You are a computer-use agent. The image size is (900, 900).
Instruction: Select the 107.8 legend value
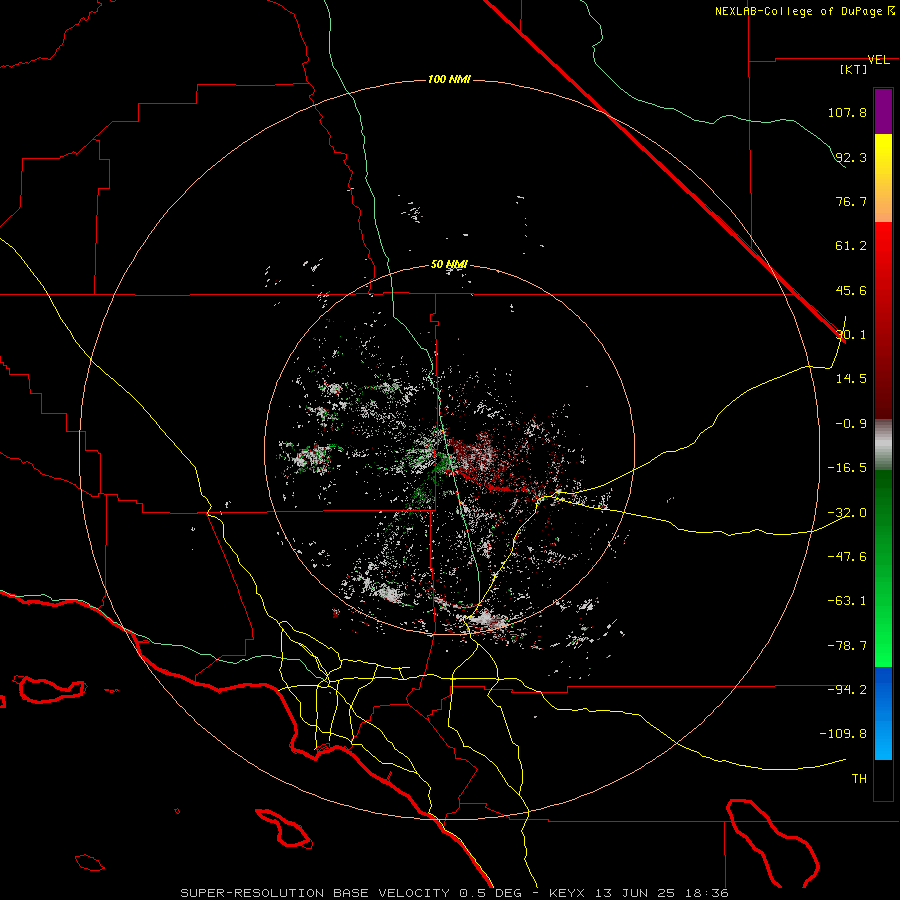(x=847, y=112)
